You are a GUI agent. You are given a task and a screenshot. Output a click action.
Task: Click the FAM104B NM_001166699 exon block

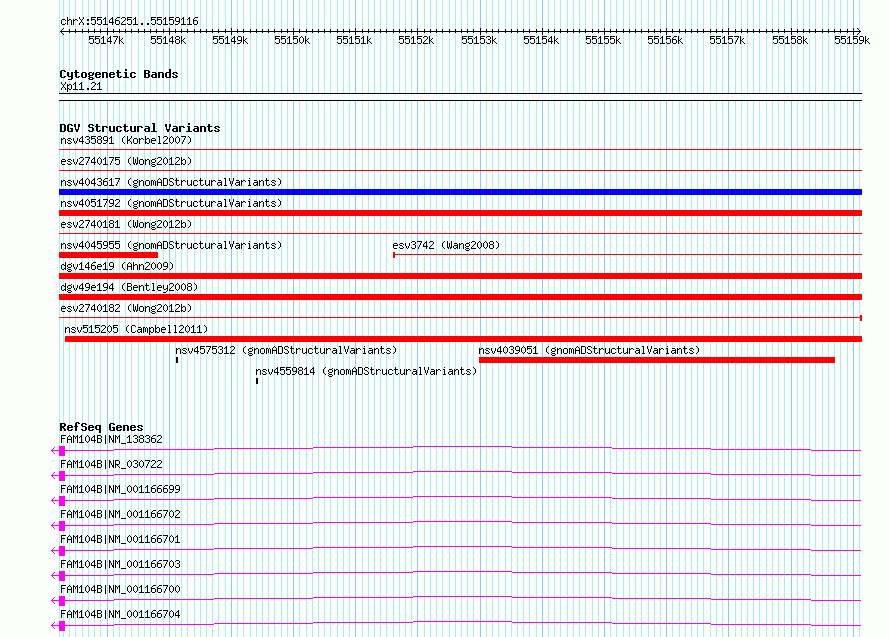[x=62, y=501]
